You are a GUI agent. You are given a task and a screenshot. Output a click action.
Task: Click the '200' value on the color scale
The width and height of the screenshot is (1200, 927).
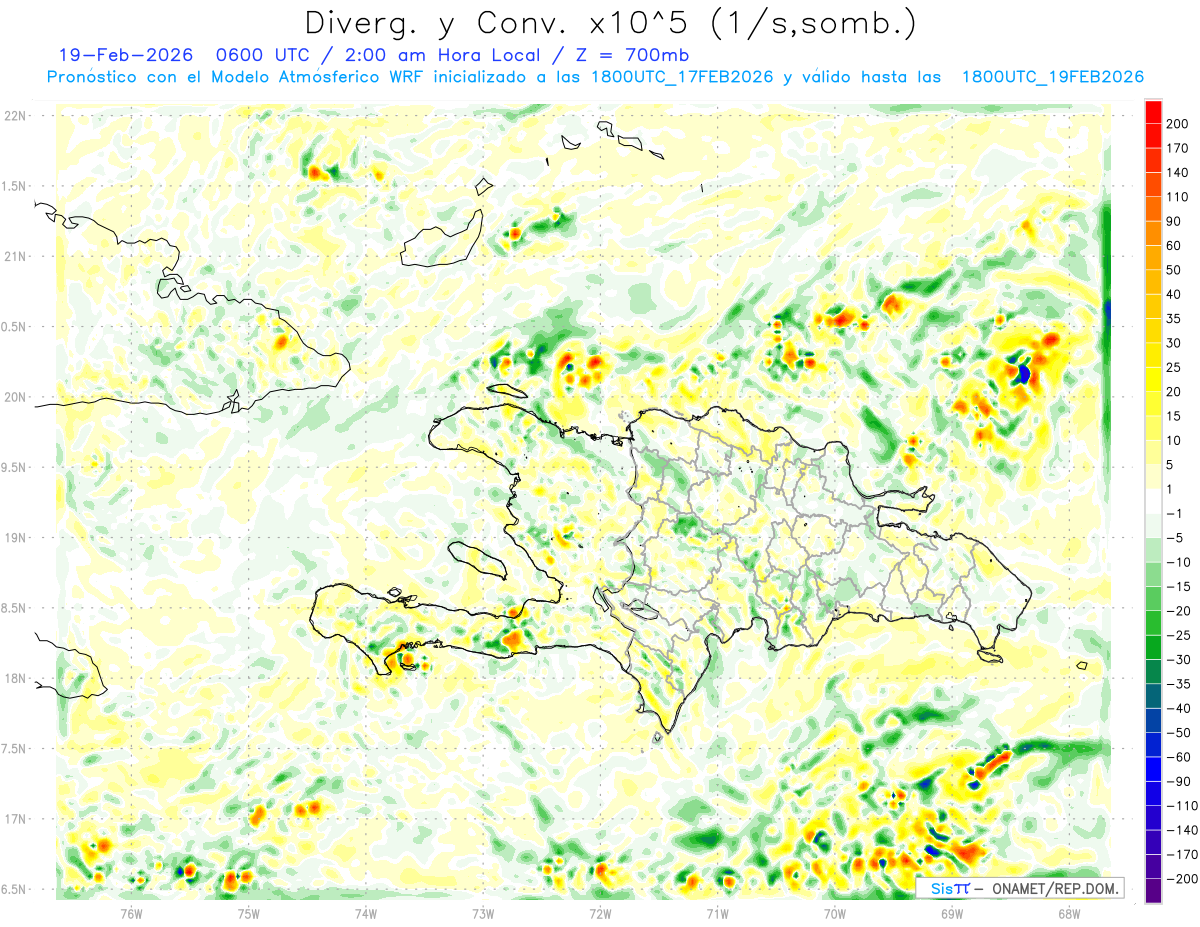[x=1176, y=124]
